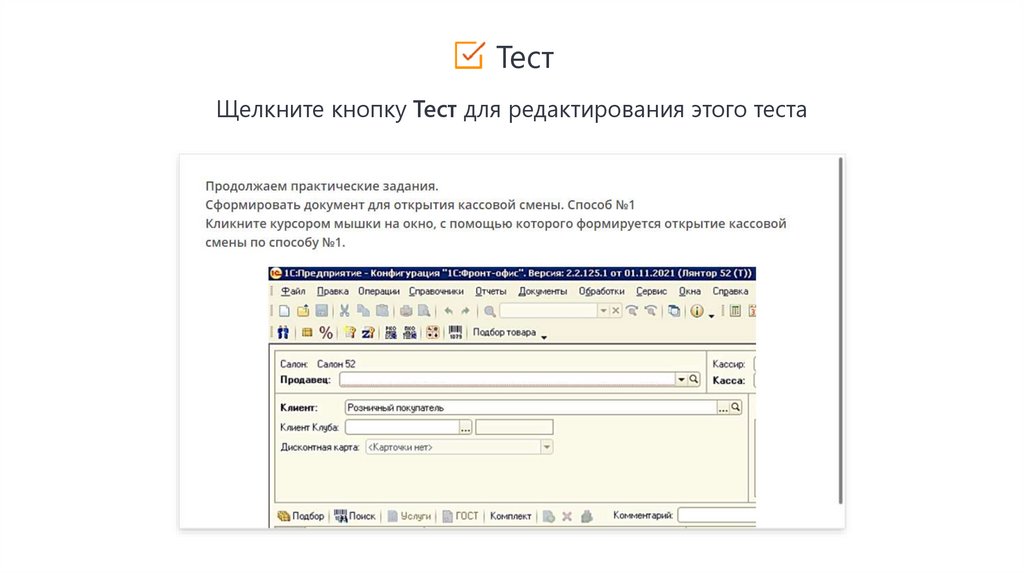
Task: Click the Услуги button
Action: click(409, 516)
